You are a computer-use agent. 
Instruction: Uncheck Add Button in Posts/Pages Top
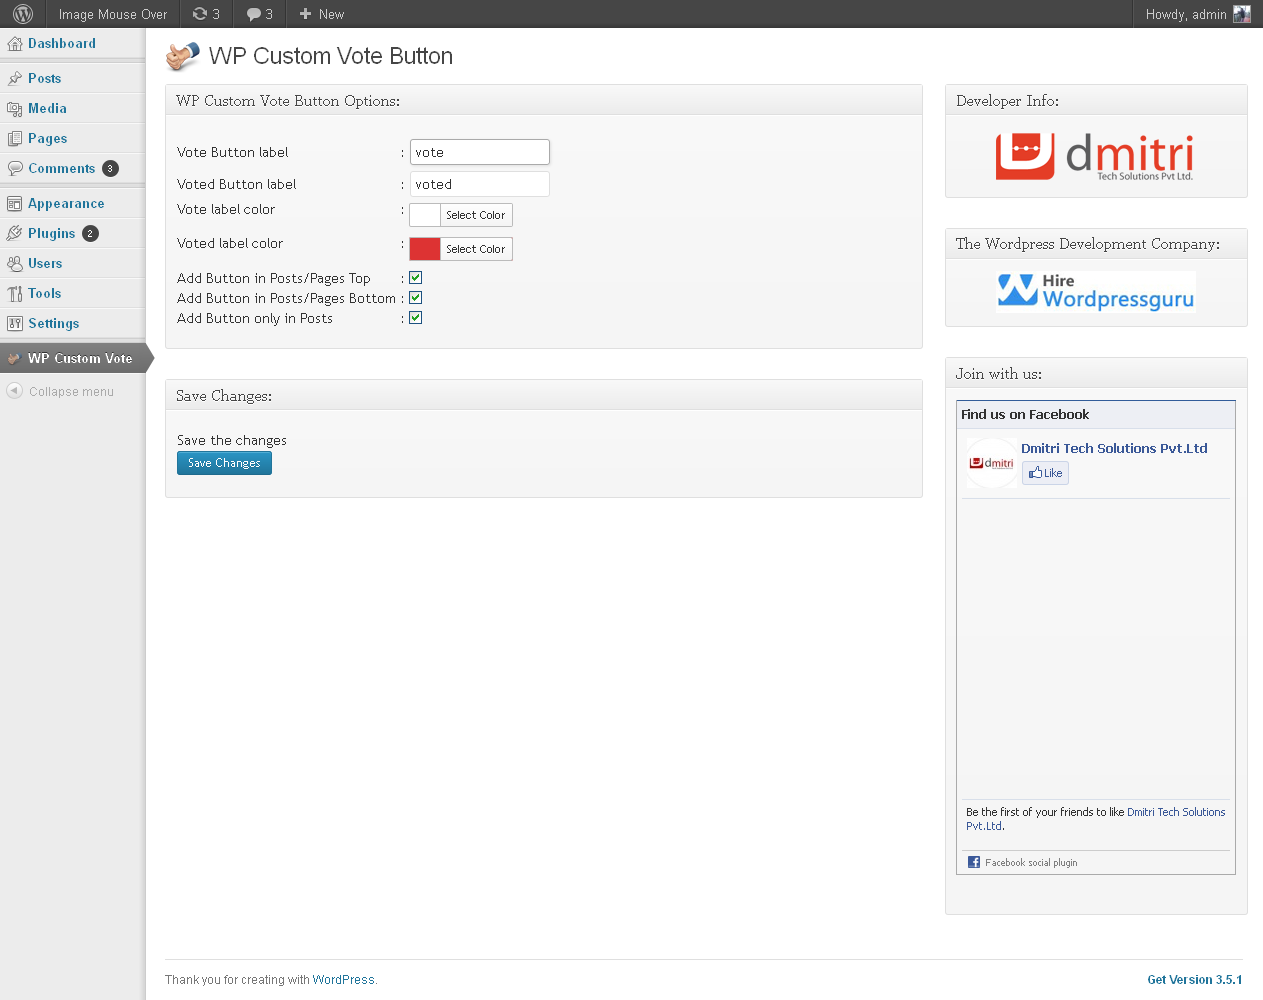(x=416, y=278)
